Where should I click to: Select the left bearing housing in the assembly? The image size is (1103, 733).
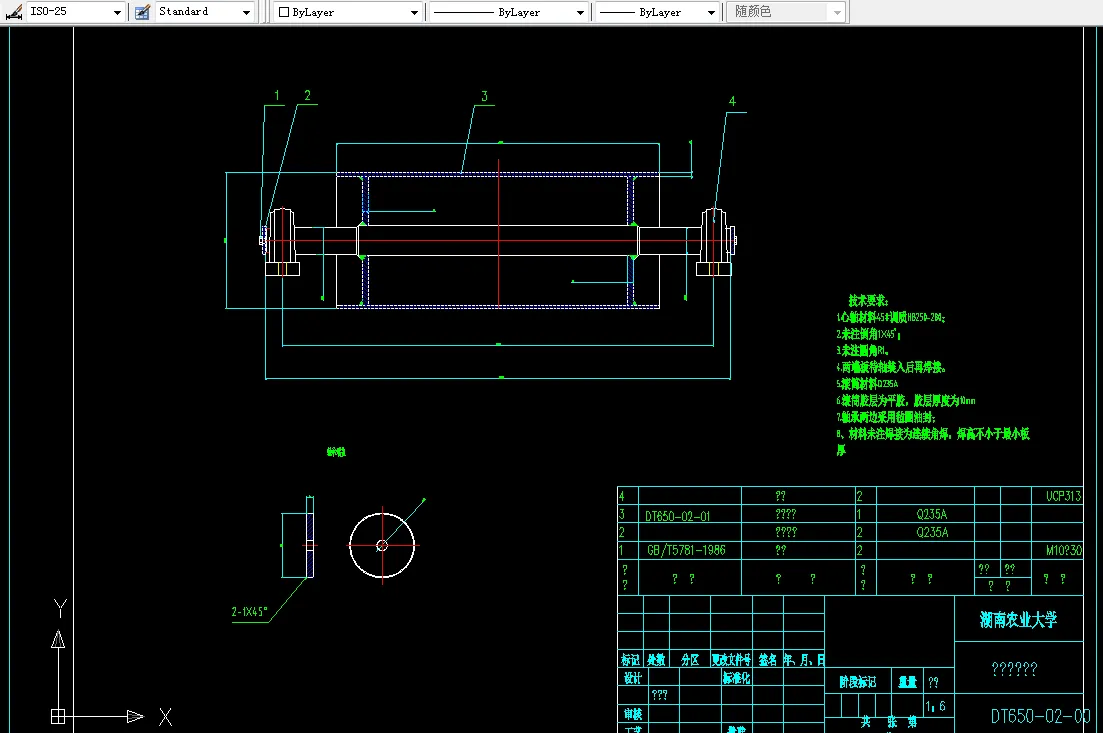(282, 241)
